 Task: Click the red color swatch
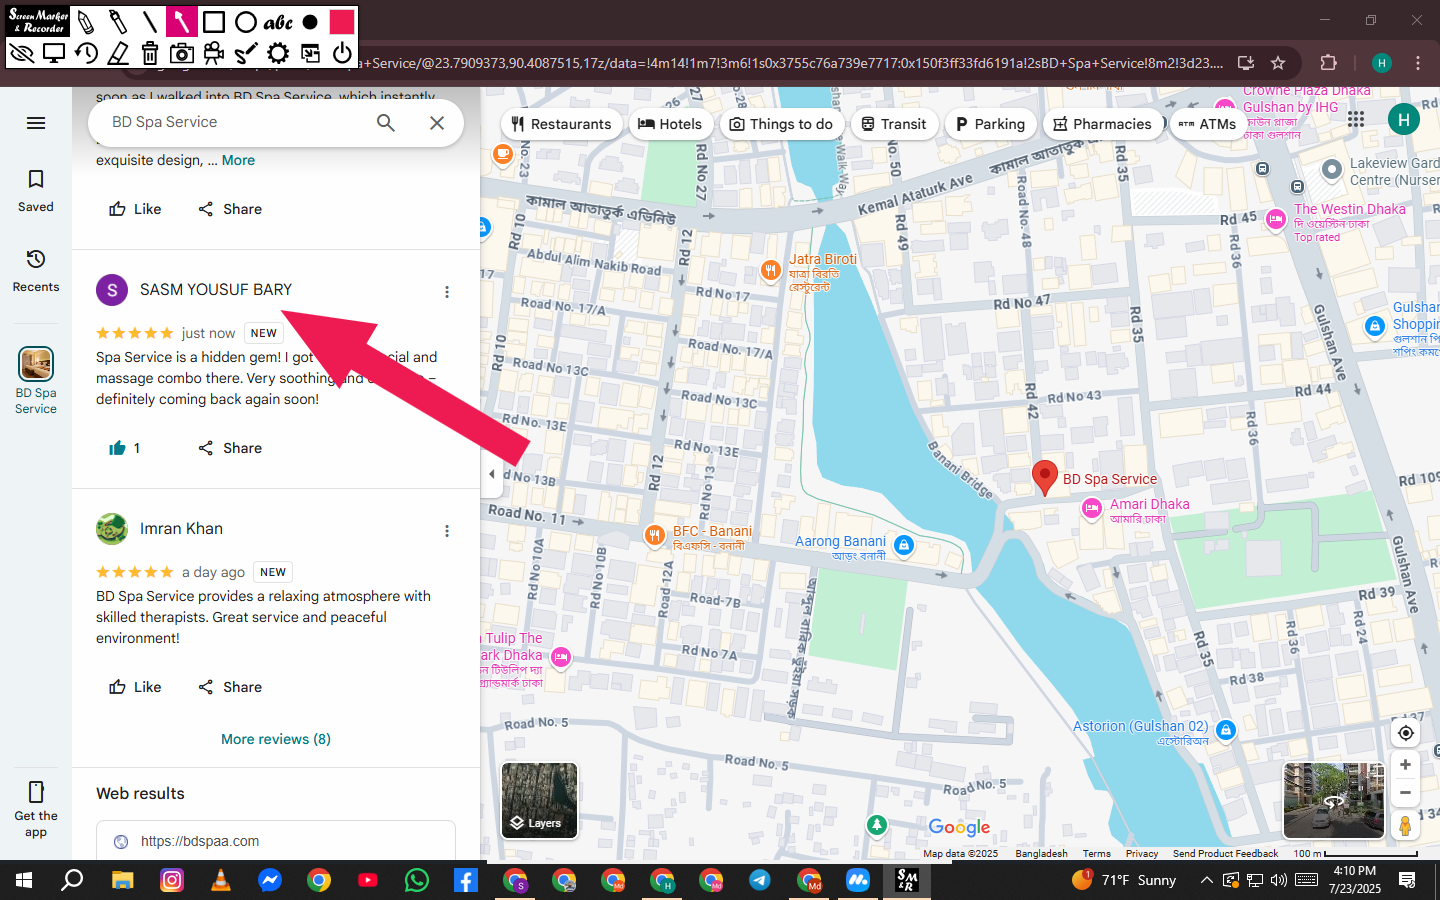342,22
